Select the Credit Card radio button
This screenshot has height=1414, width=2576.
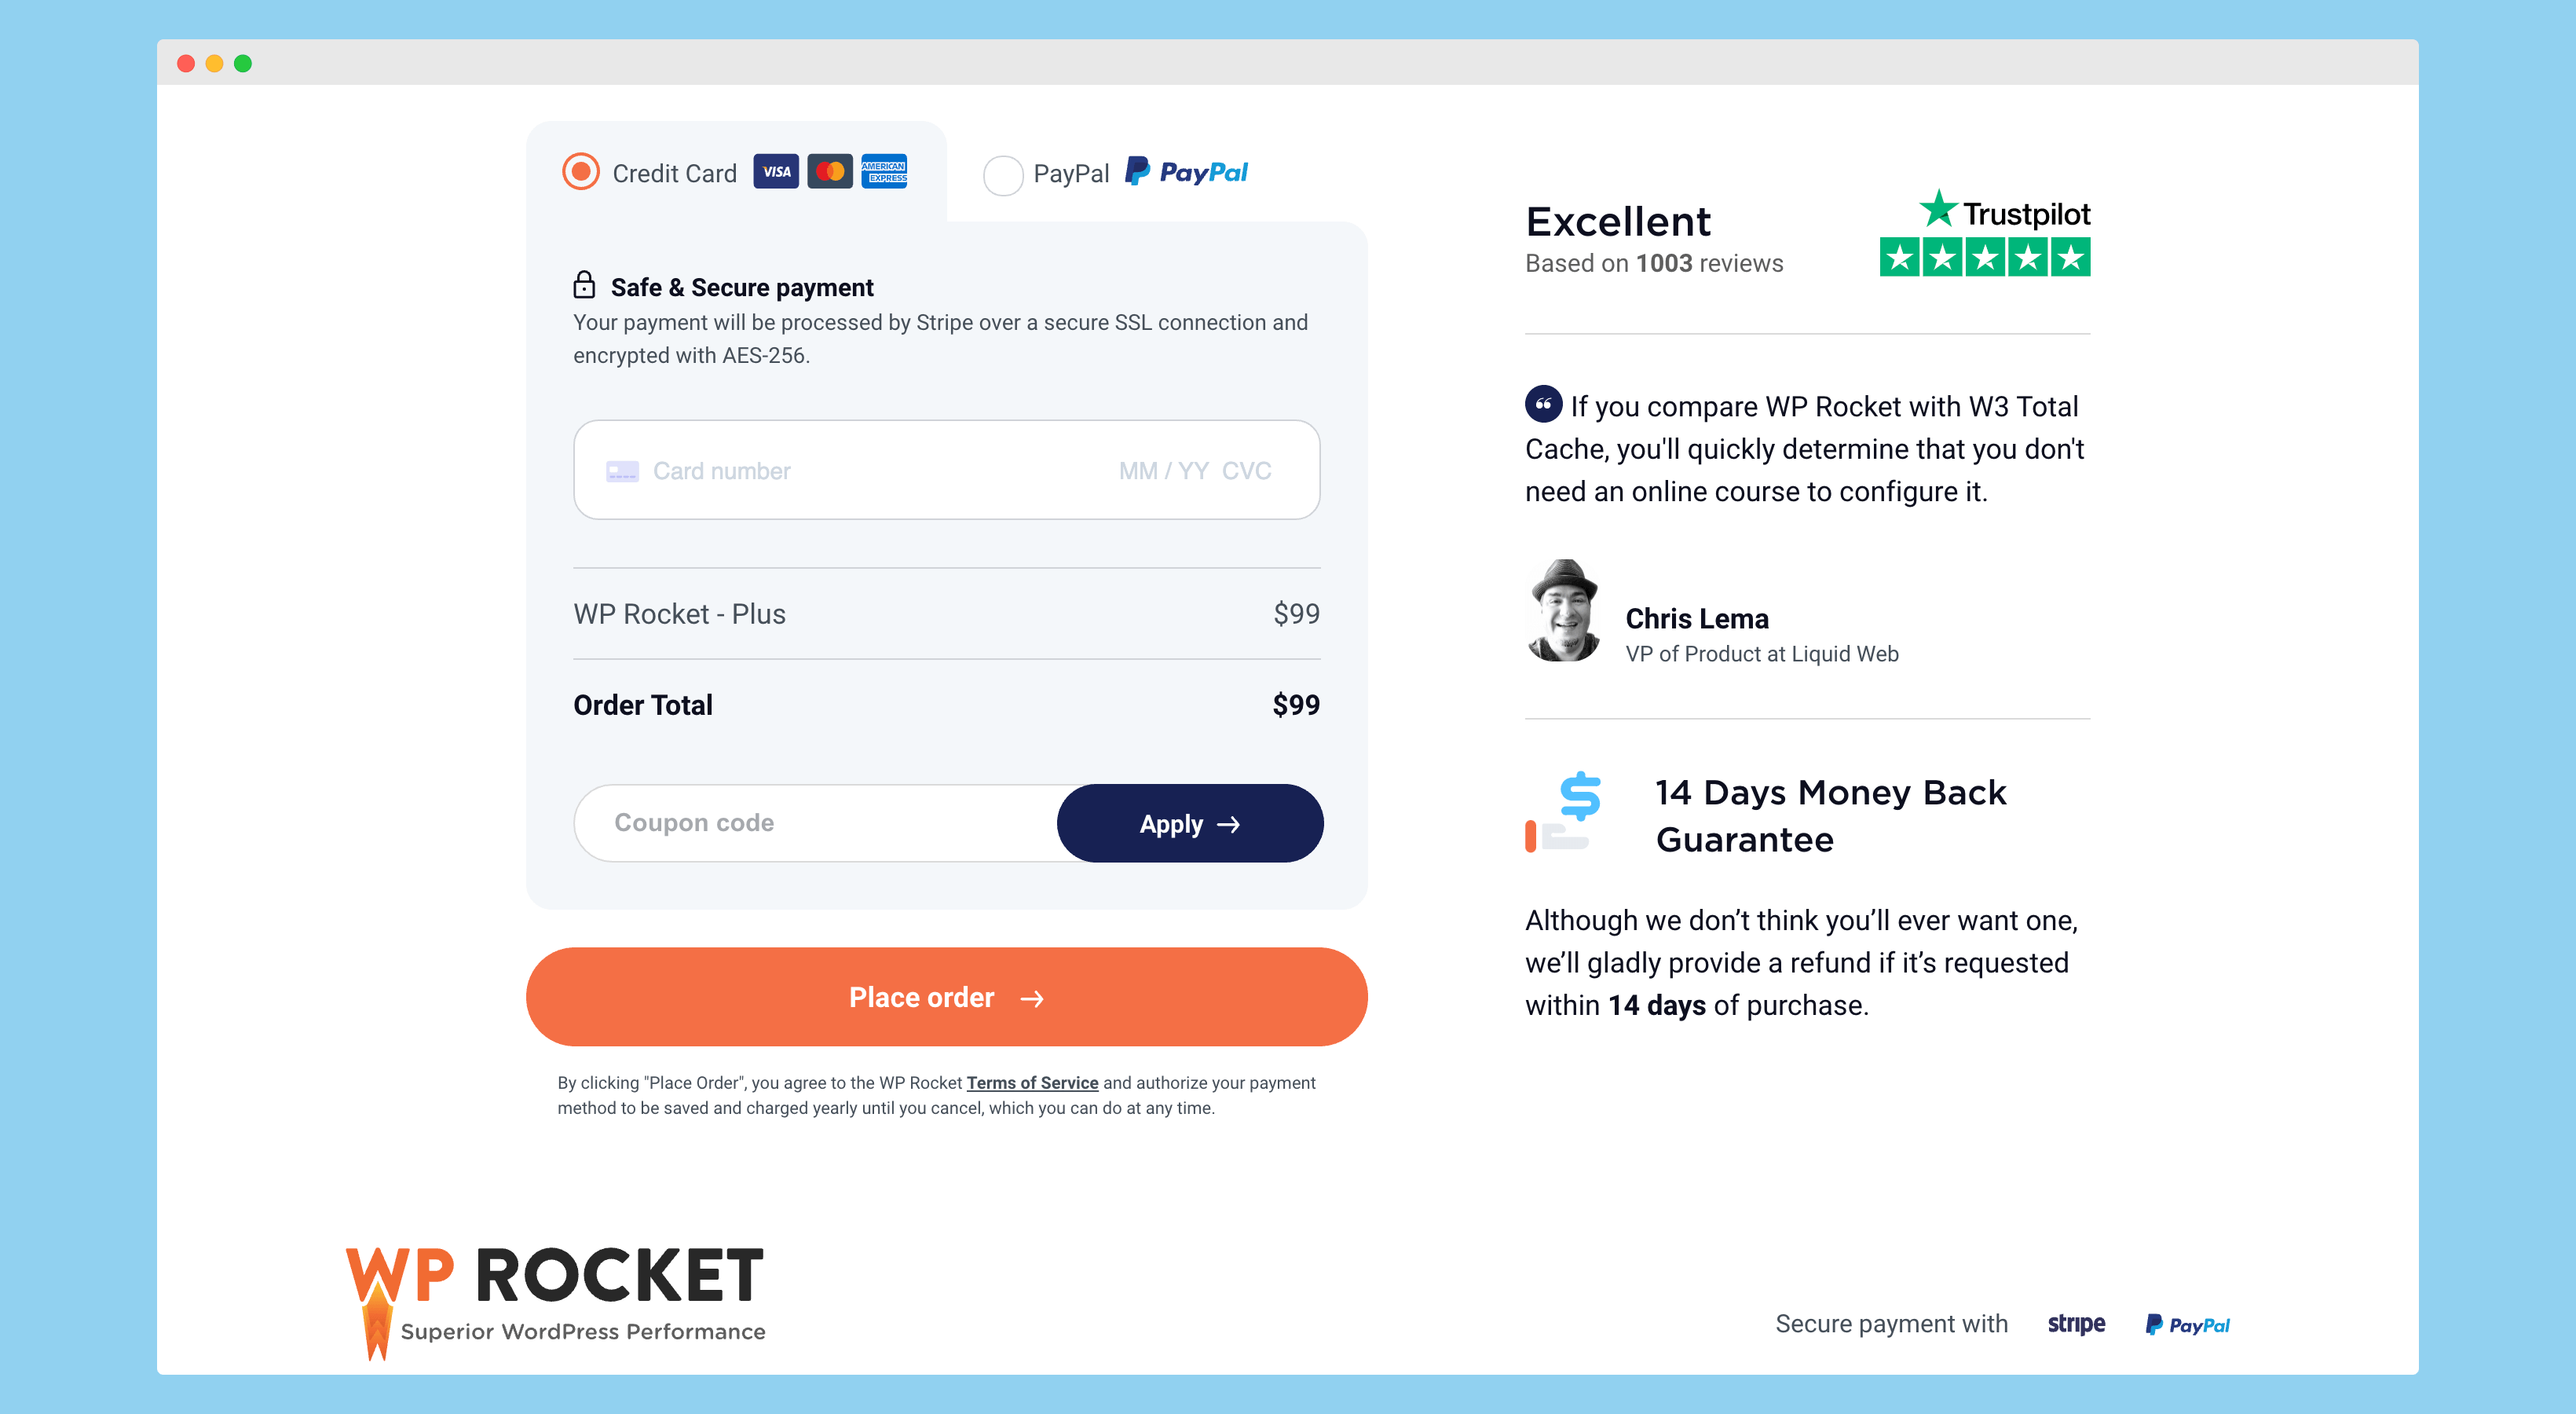coord(580,172)
